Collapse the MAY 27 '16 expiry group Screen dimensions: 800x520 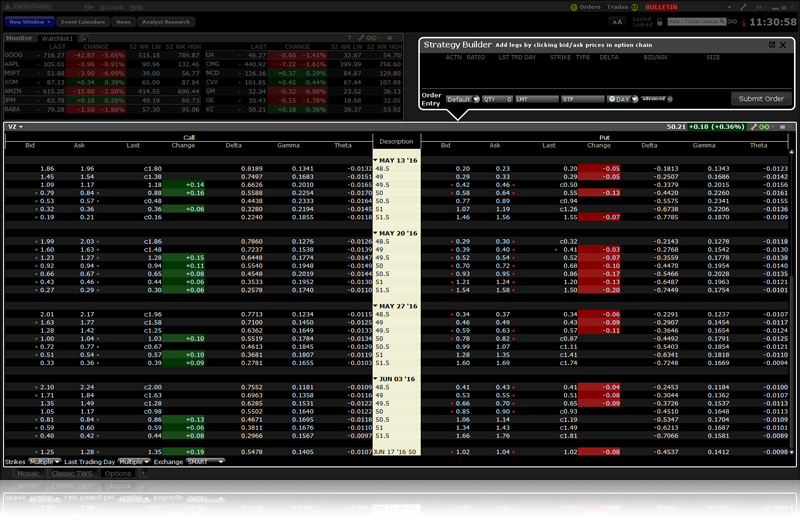click(376, 306)
